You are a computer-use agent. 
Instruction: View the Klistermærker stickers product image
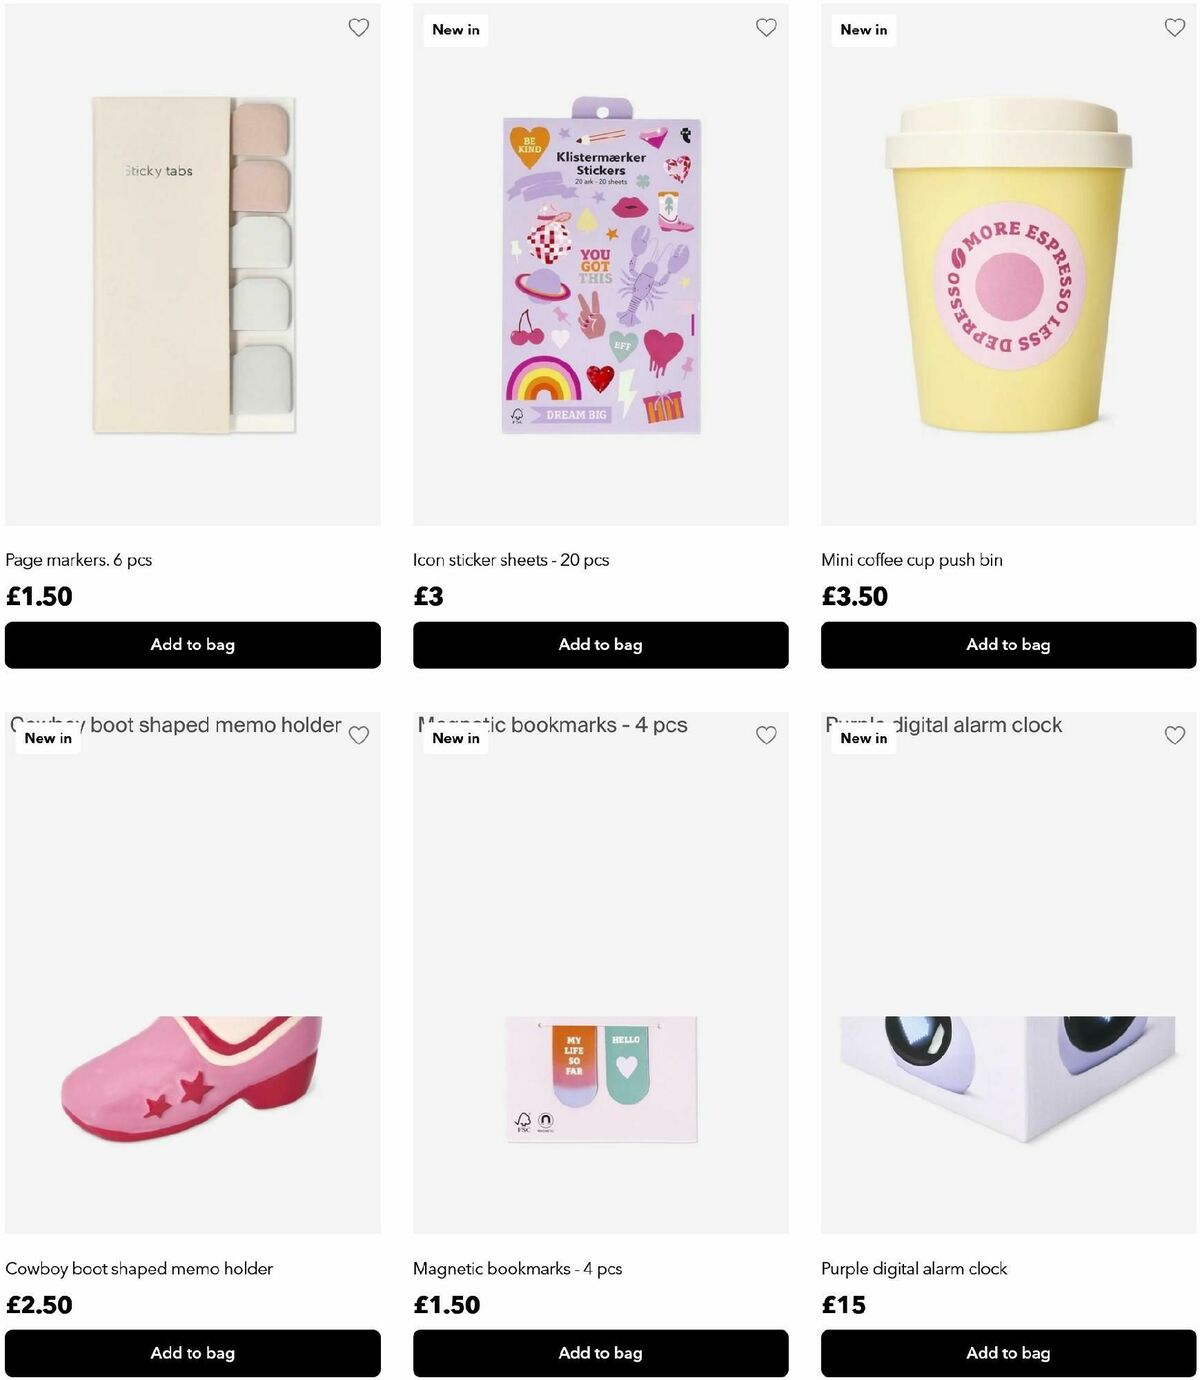point(601,265)
